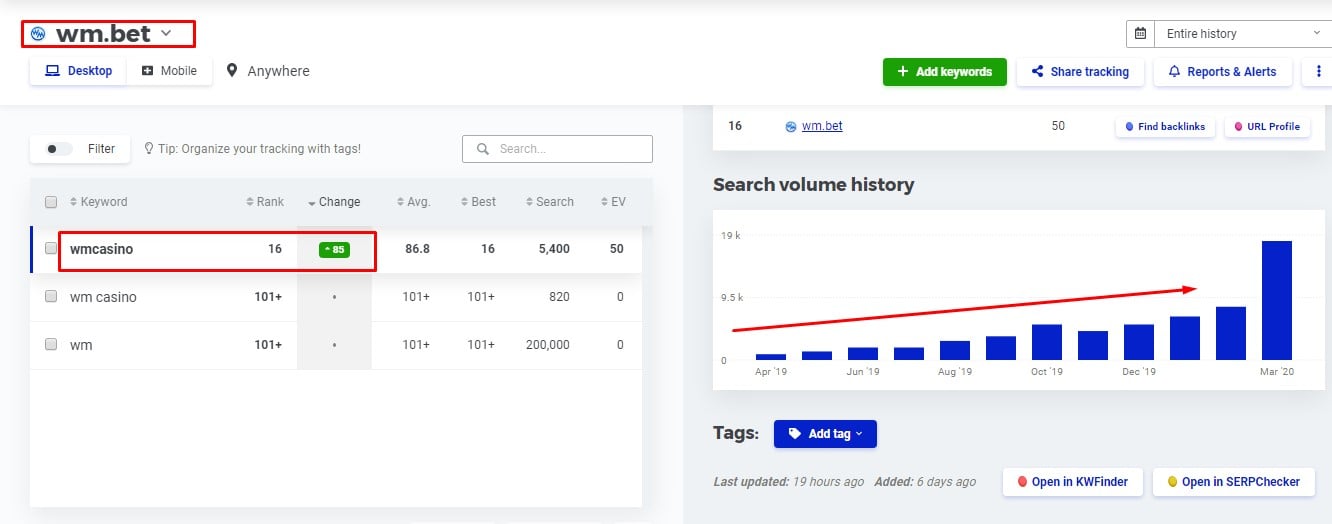
Task: Click the wm.bet favicon in the results row
Action: (x=791, y=127)
